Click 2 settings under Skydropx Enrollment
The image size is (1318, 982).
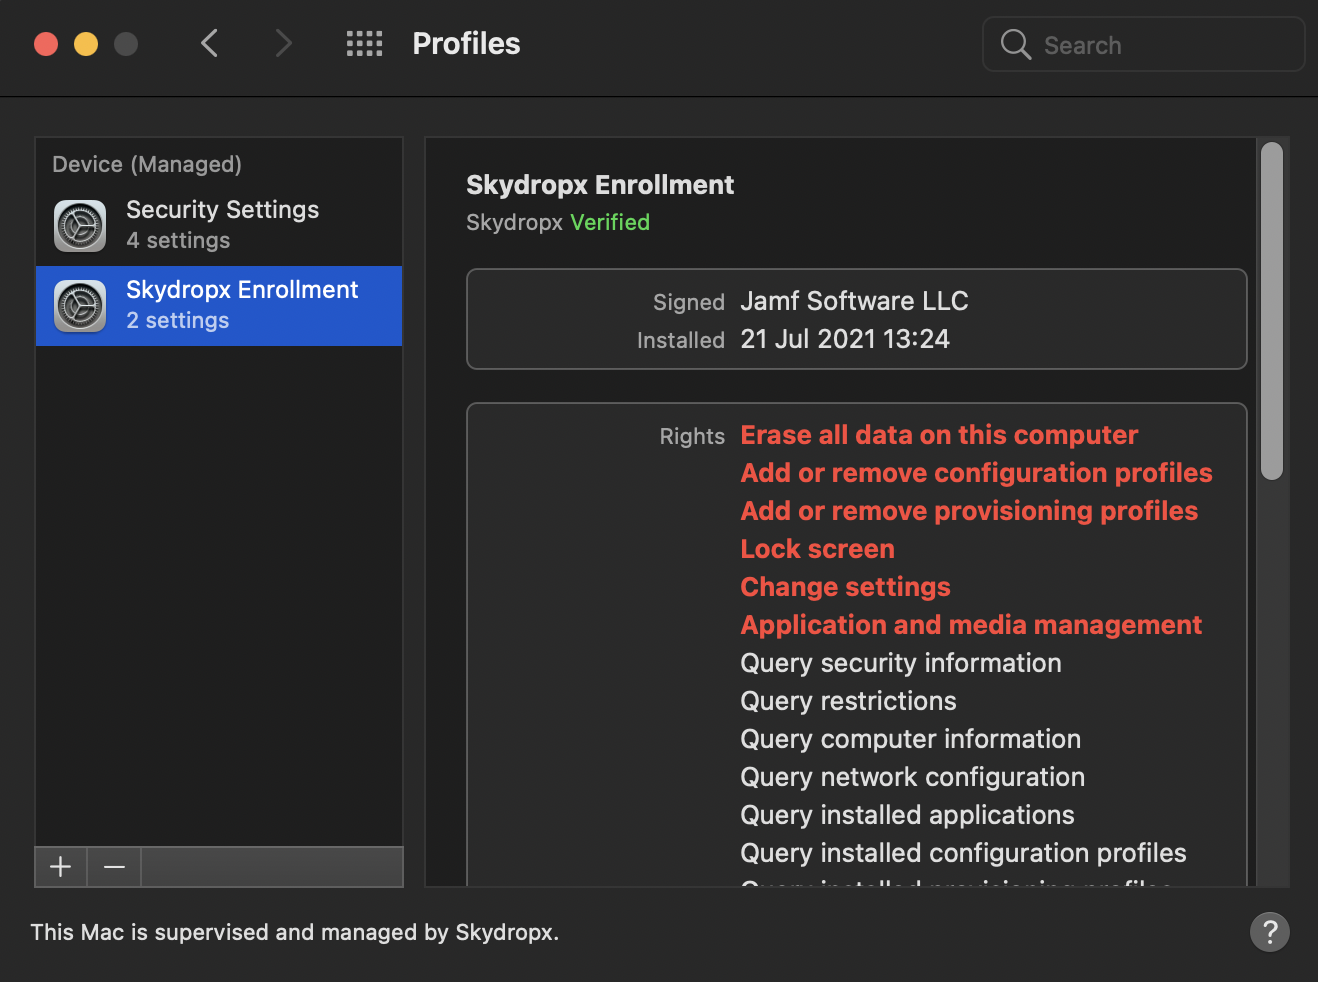(x=178, y=321)
